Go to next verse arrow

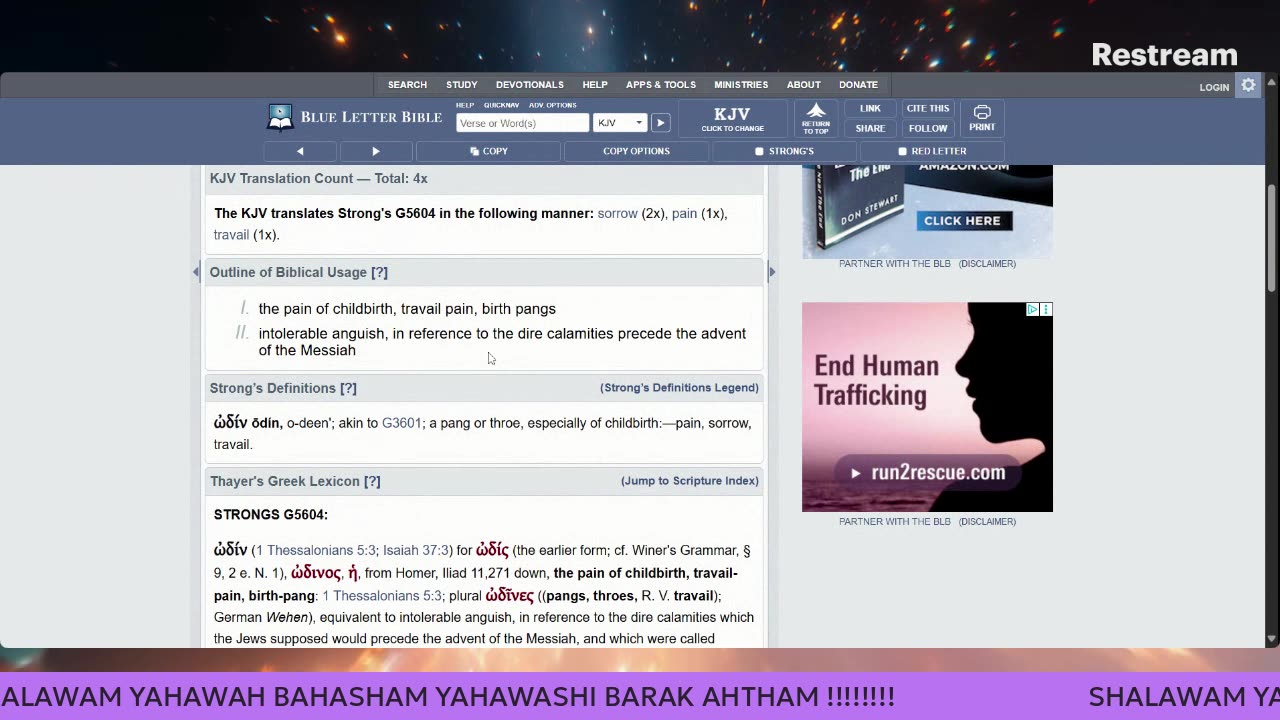(376, 151)
